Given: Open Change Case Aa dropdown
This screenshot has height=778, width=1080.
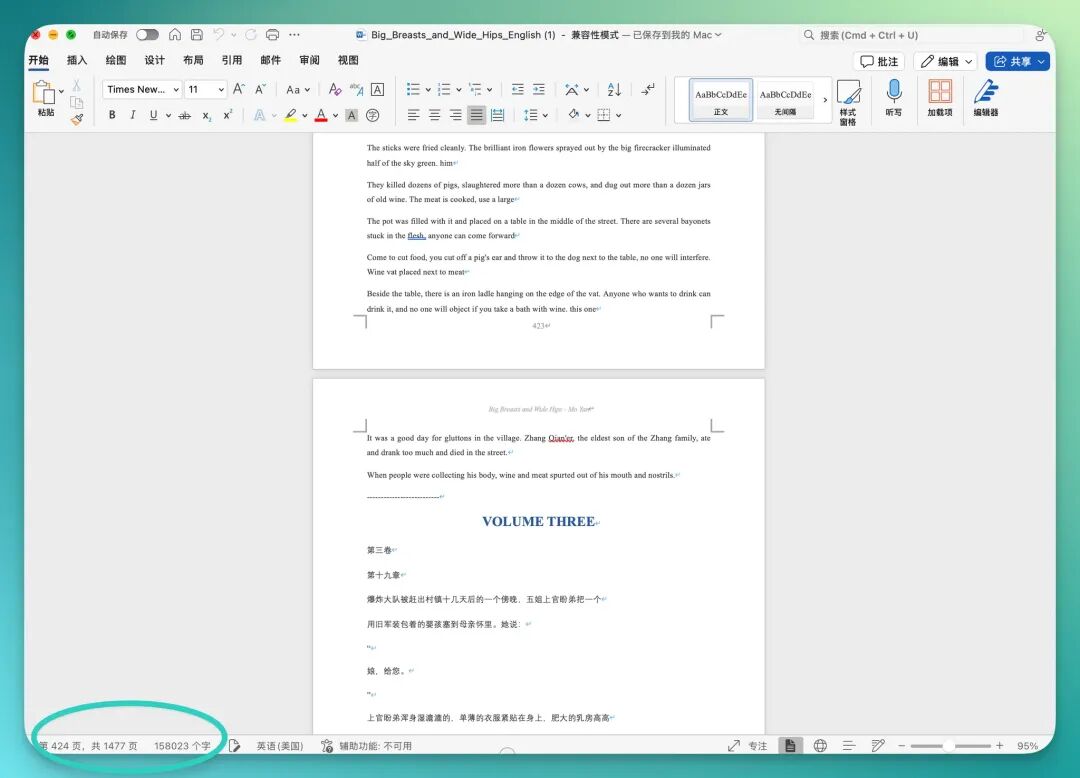Looking at the screenshot, I should click(298, 90).
